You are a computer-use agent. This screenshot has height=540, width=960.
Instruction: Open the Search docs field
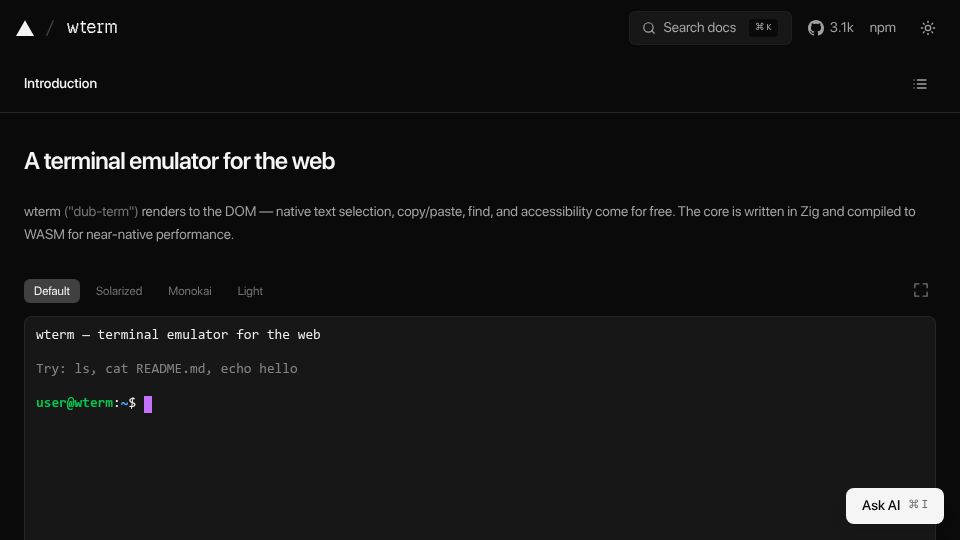pyautogui.click(x=710, y=28)
